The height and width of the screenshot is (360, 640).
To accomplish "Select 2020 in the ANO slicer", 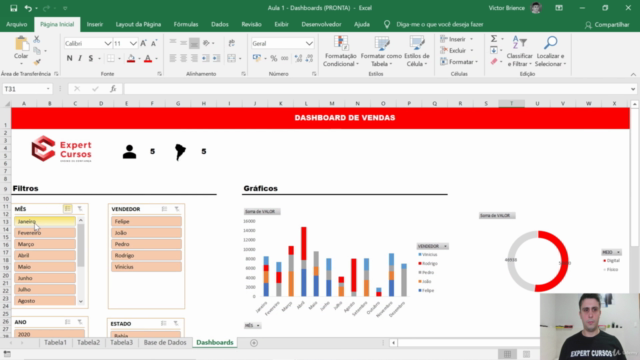I will pos(49,334).
